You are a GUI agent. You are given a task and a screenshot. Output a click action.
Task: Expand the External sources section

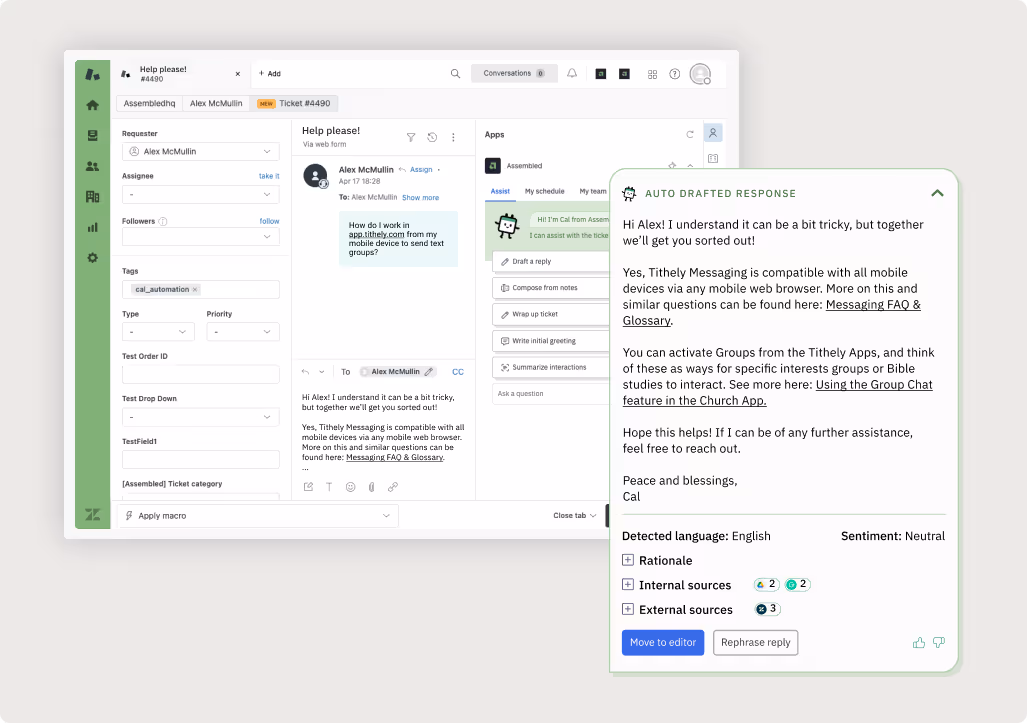point(627,609)
